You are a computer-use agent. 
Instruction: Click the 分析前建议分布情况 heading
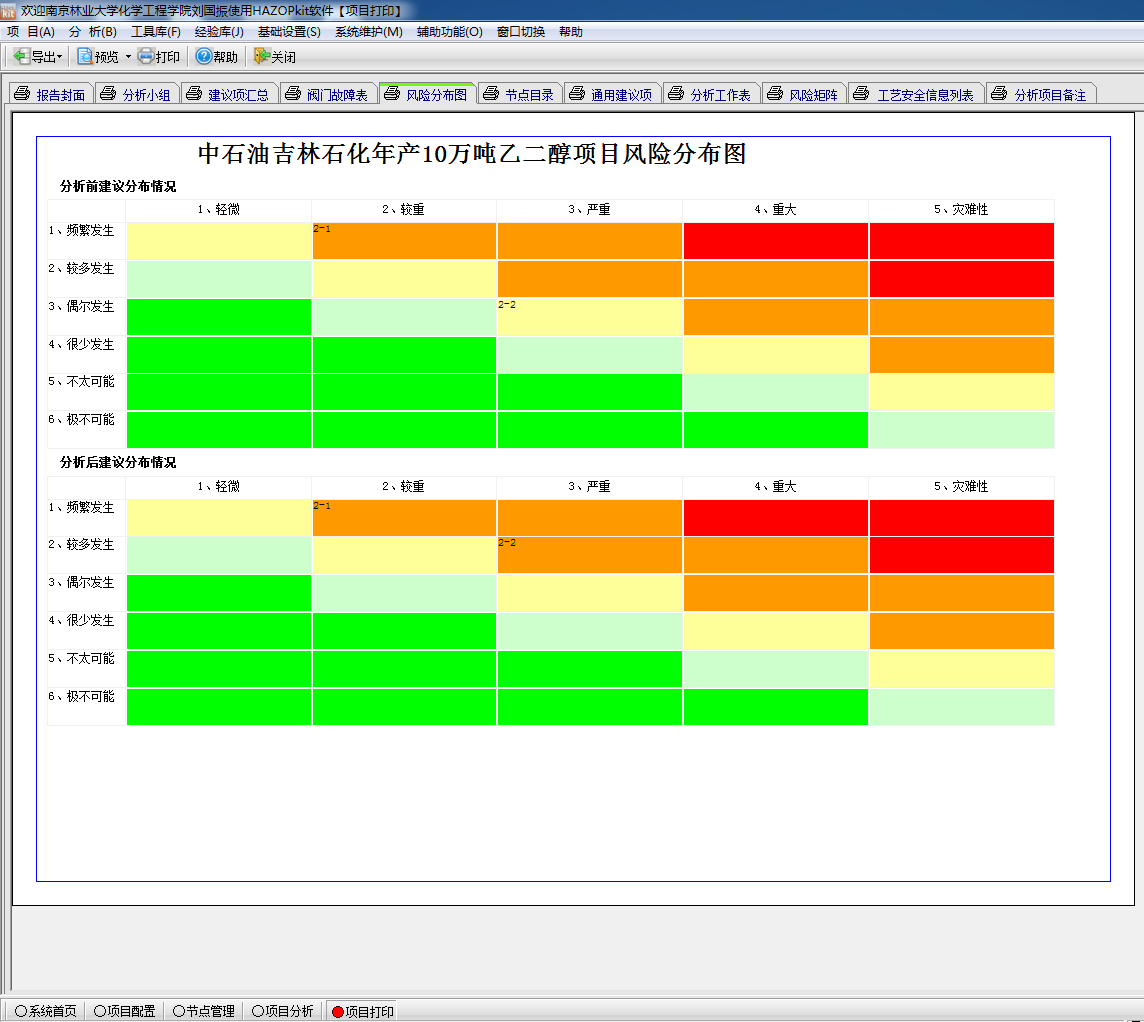tap(118, 187)
